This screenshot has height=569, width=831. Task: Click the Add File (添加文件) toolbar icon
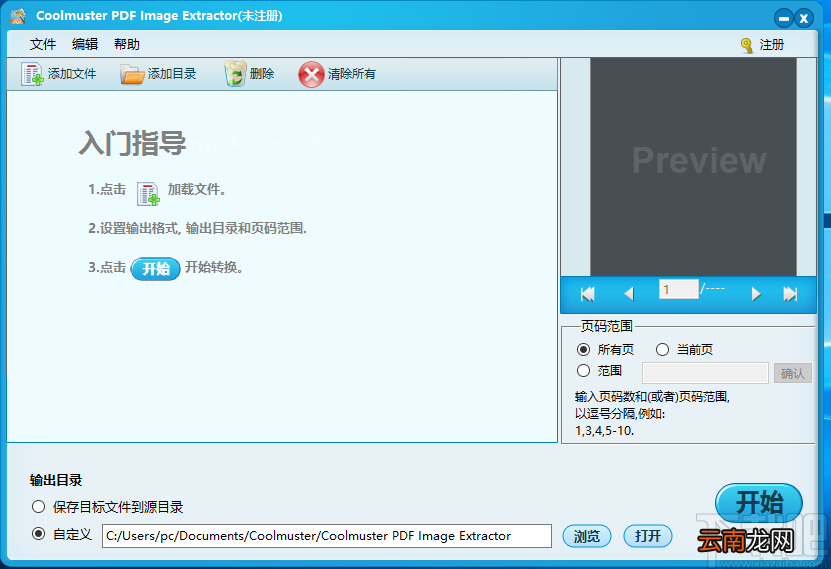coord(32,74)
